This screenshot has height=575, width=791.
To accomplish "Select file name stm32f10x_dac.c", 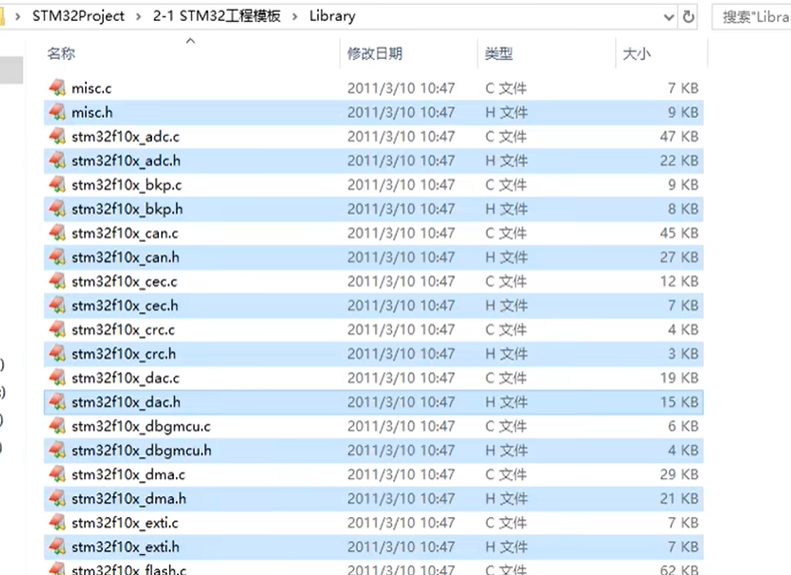I will click(x=126, y=378).
